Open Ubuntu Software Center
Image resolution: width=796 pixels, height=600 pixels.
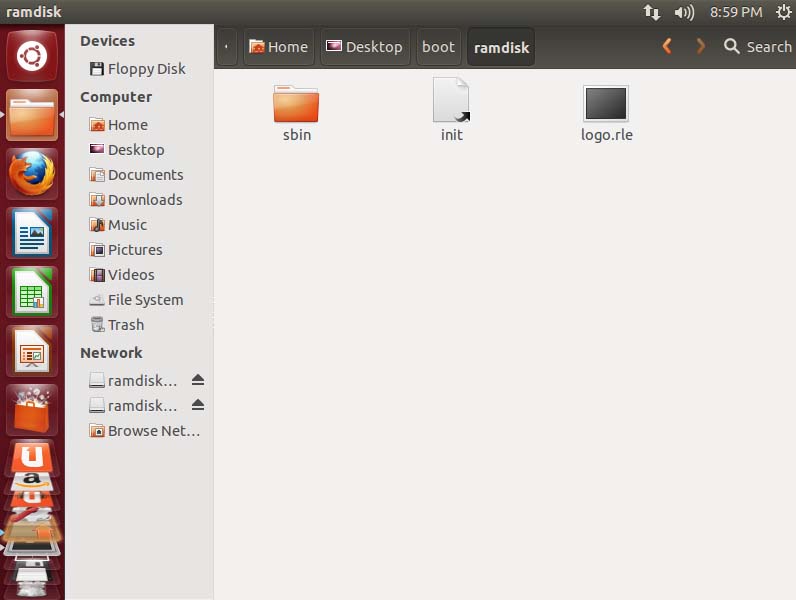pos(31,410)
